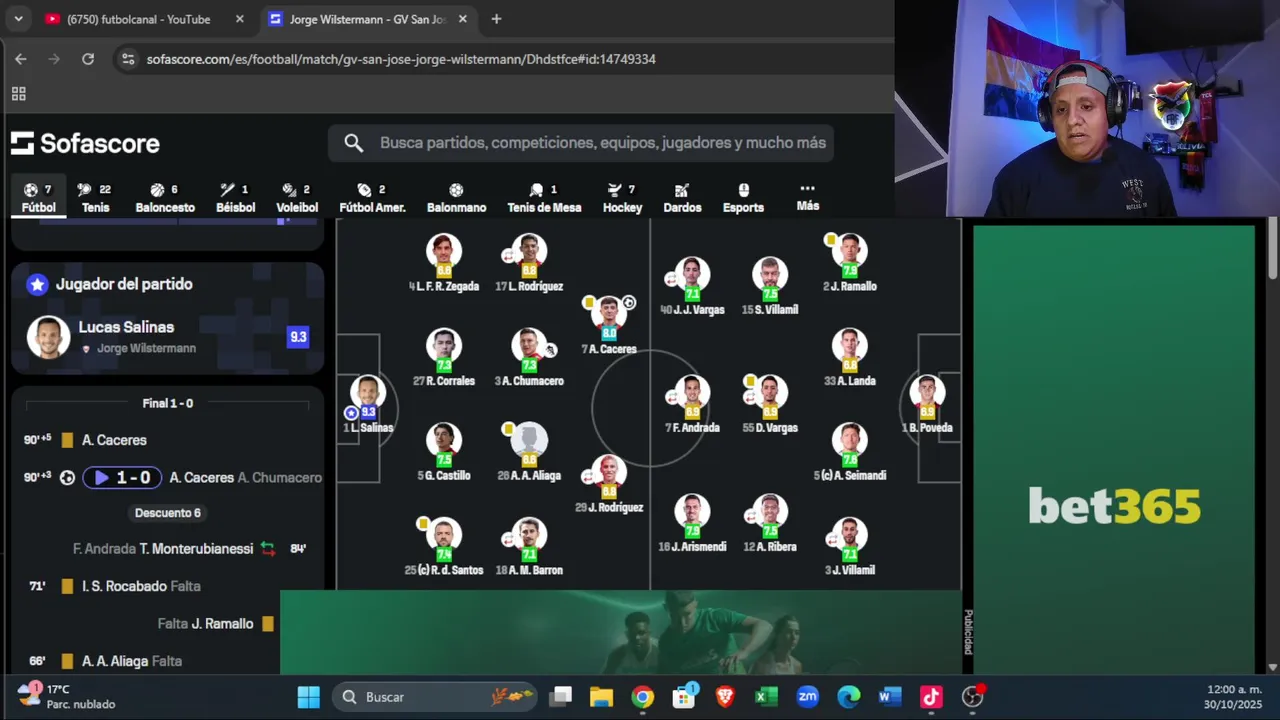This screenshot has width=1280, height=720.
Task: Close the Jorge Wilstermann Sofascore tab
Action: tap(465, 19)
